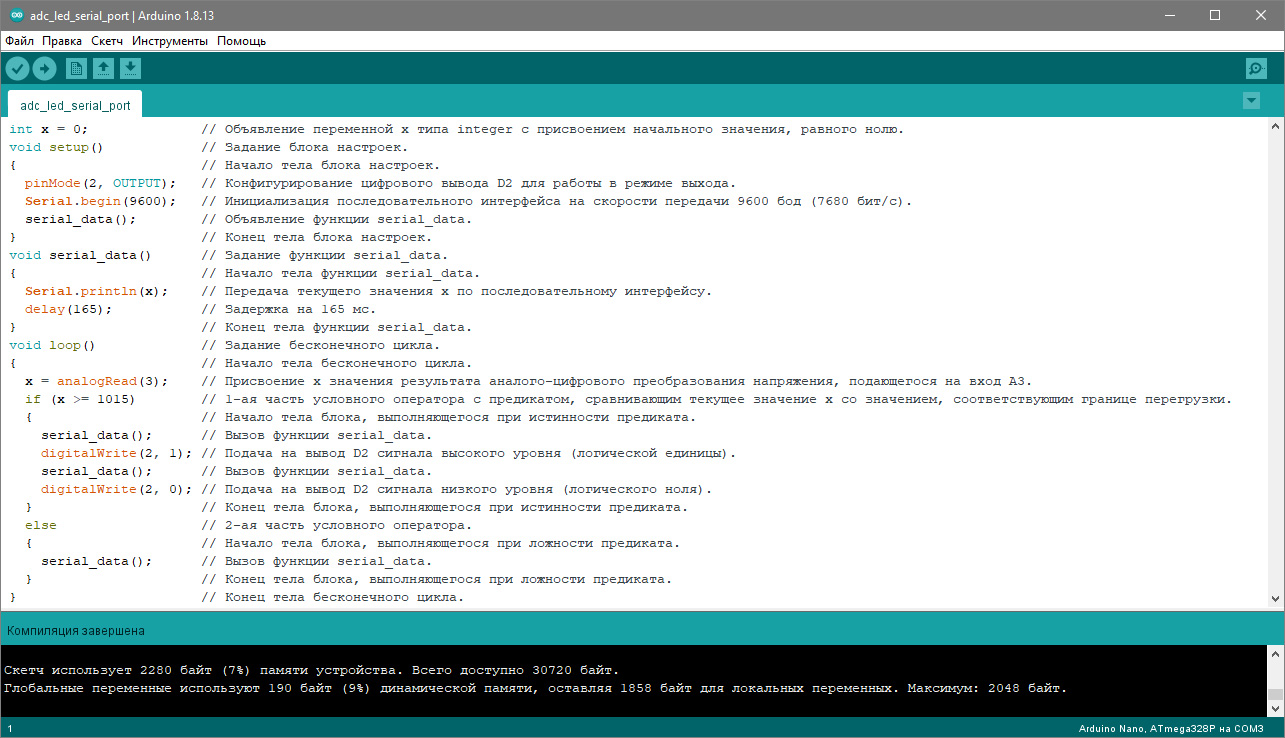Open the Правка menu
This screenshot has height=738, width=1285.
(x=62, y=41)
